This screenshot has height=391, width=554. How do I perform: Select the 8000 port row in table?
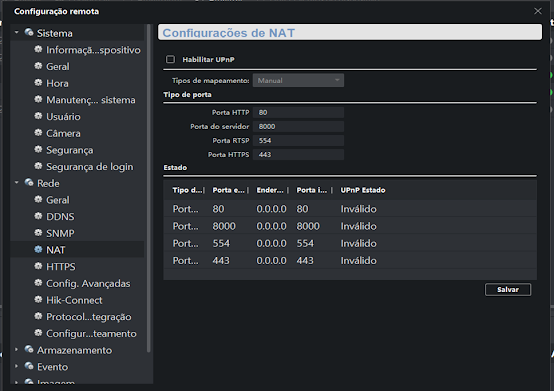(x=350, y=226)
